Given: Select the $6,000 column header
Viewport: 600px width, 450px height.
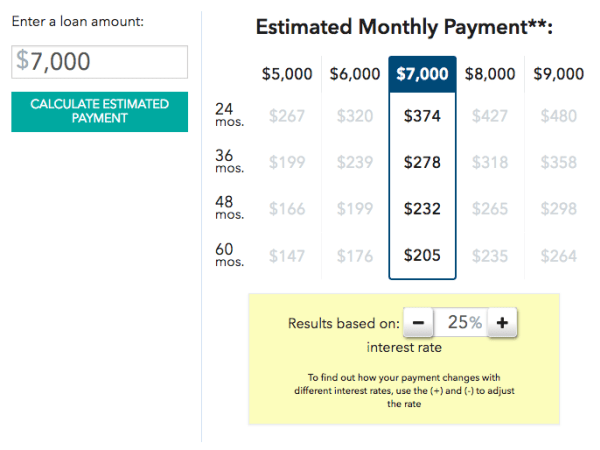Looking at the screenshot, I should coord(355,74).
